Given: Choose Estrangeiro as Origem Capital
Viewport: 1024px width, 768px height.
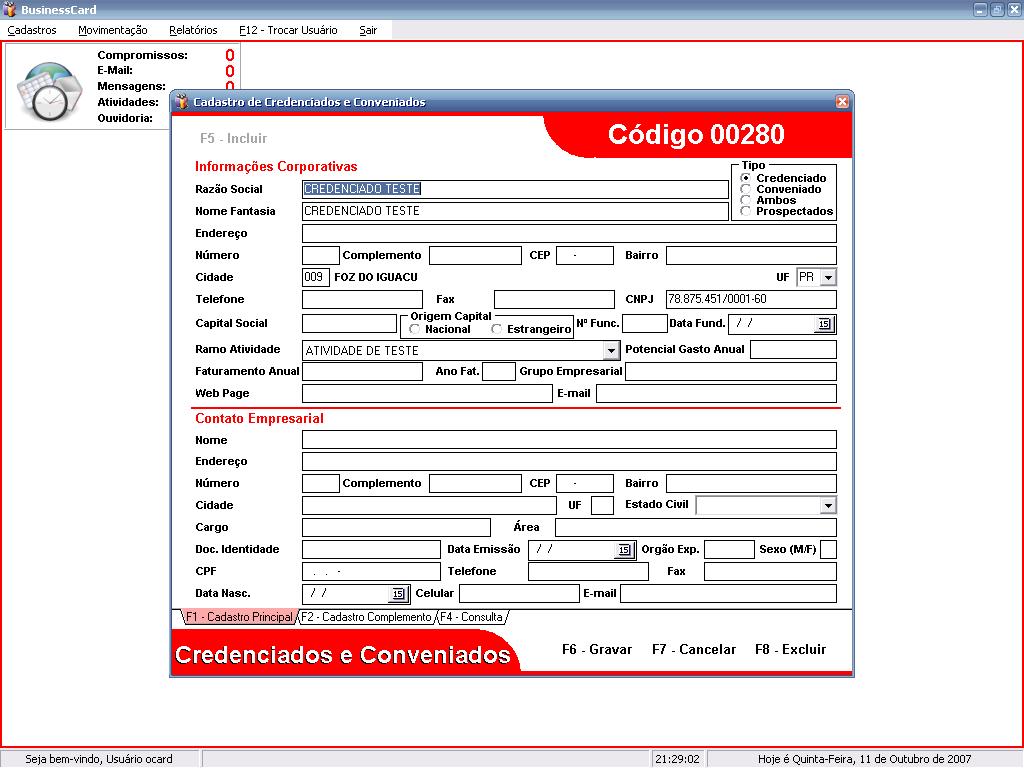Looking at the screenshot, I should pos(496,329).
